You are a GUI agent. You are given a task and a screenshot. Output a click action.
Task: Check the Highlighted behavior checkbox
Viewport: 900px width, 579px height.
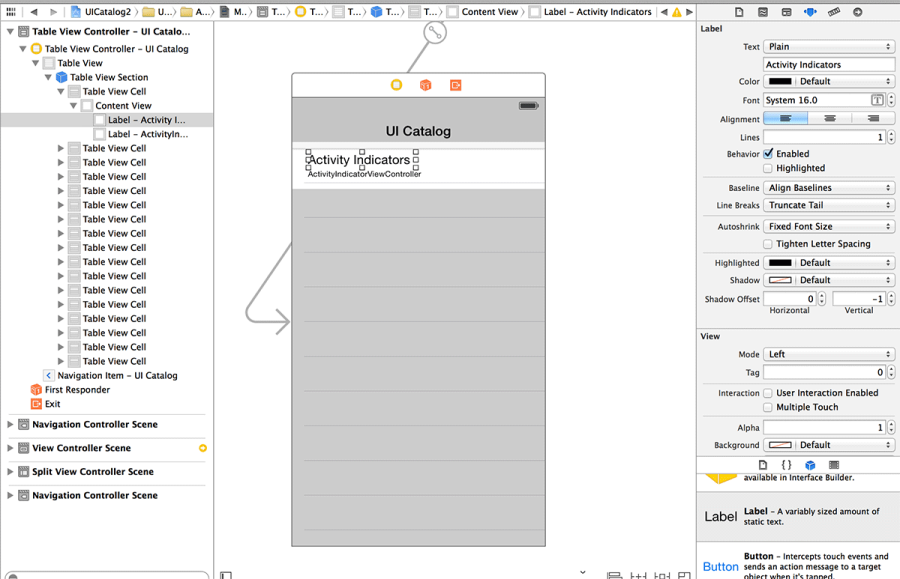(769, 167)
